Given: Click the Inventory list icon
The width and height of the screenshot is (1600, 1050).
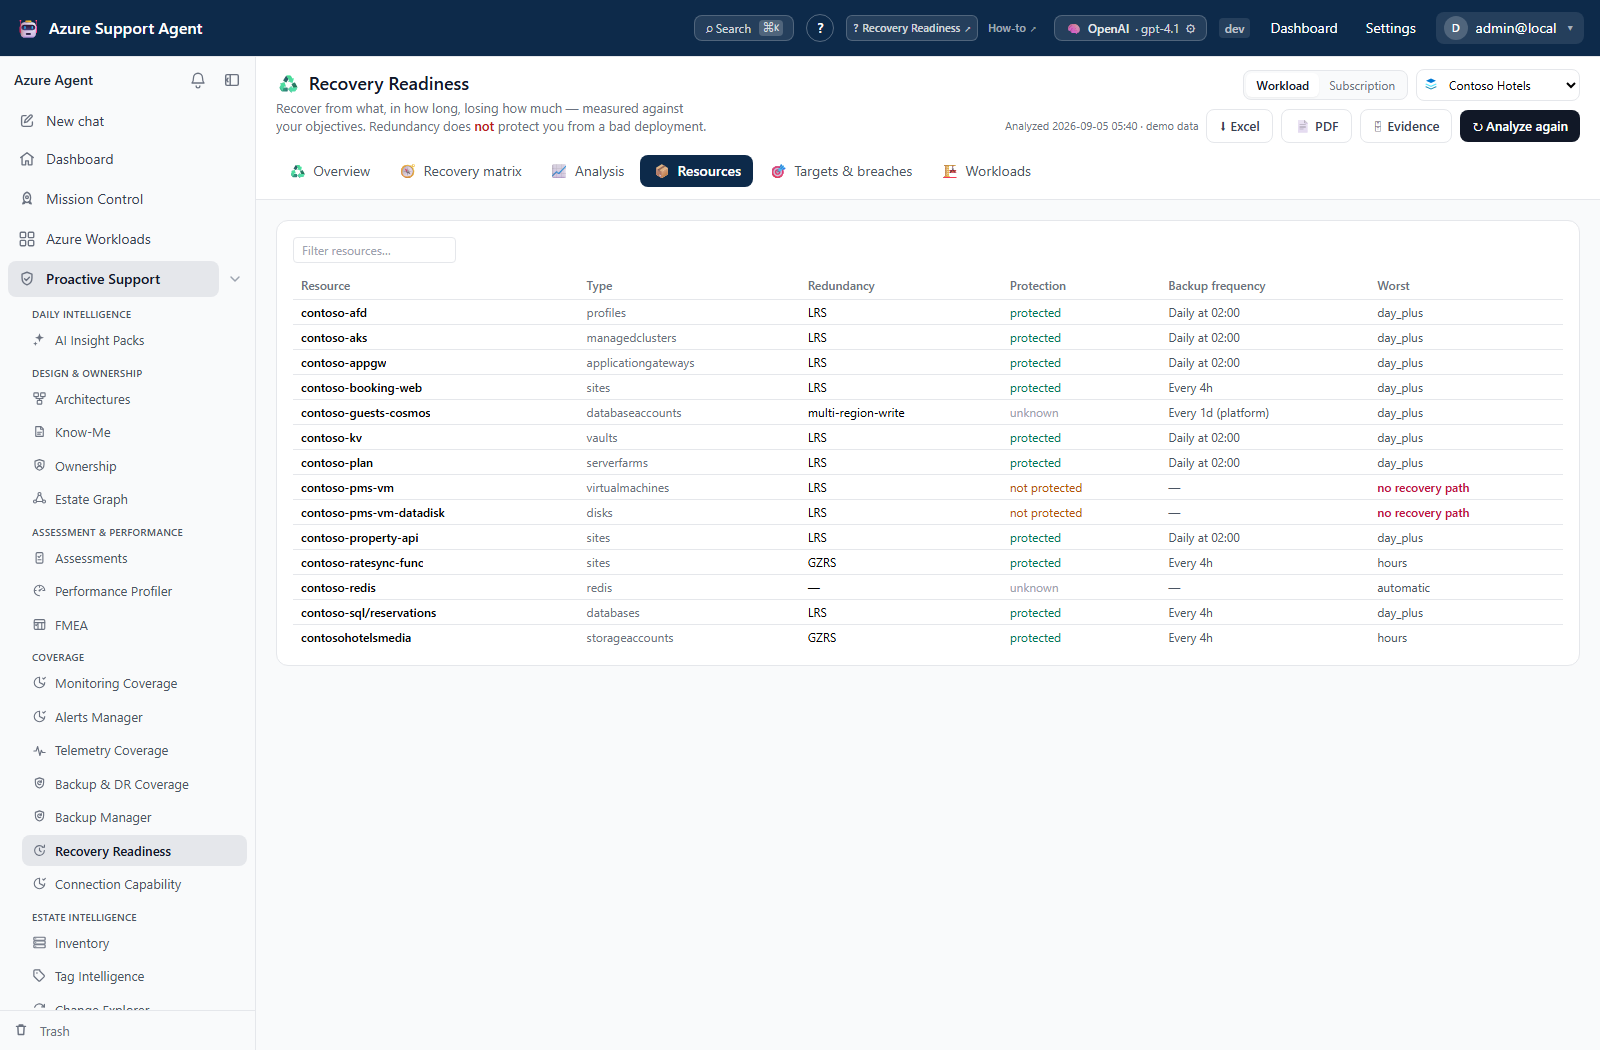Looking at the screenshot, I should point(39,943).
